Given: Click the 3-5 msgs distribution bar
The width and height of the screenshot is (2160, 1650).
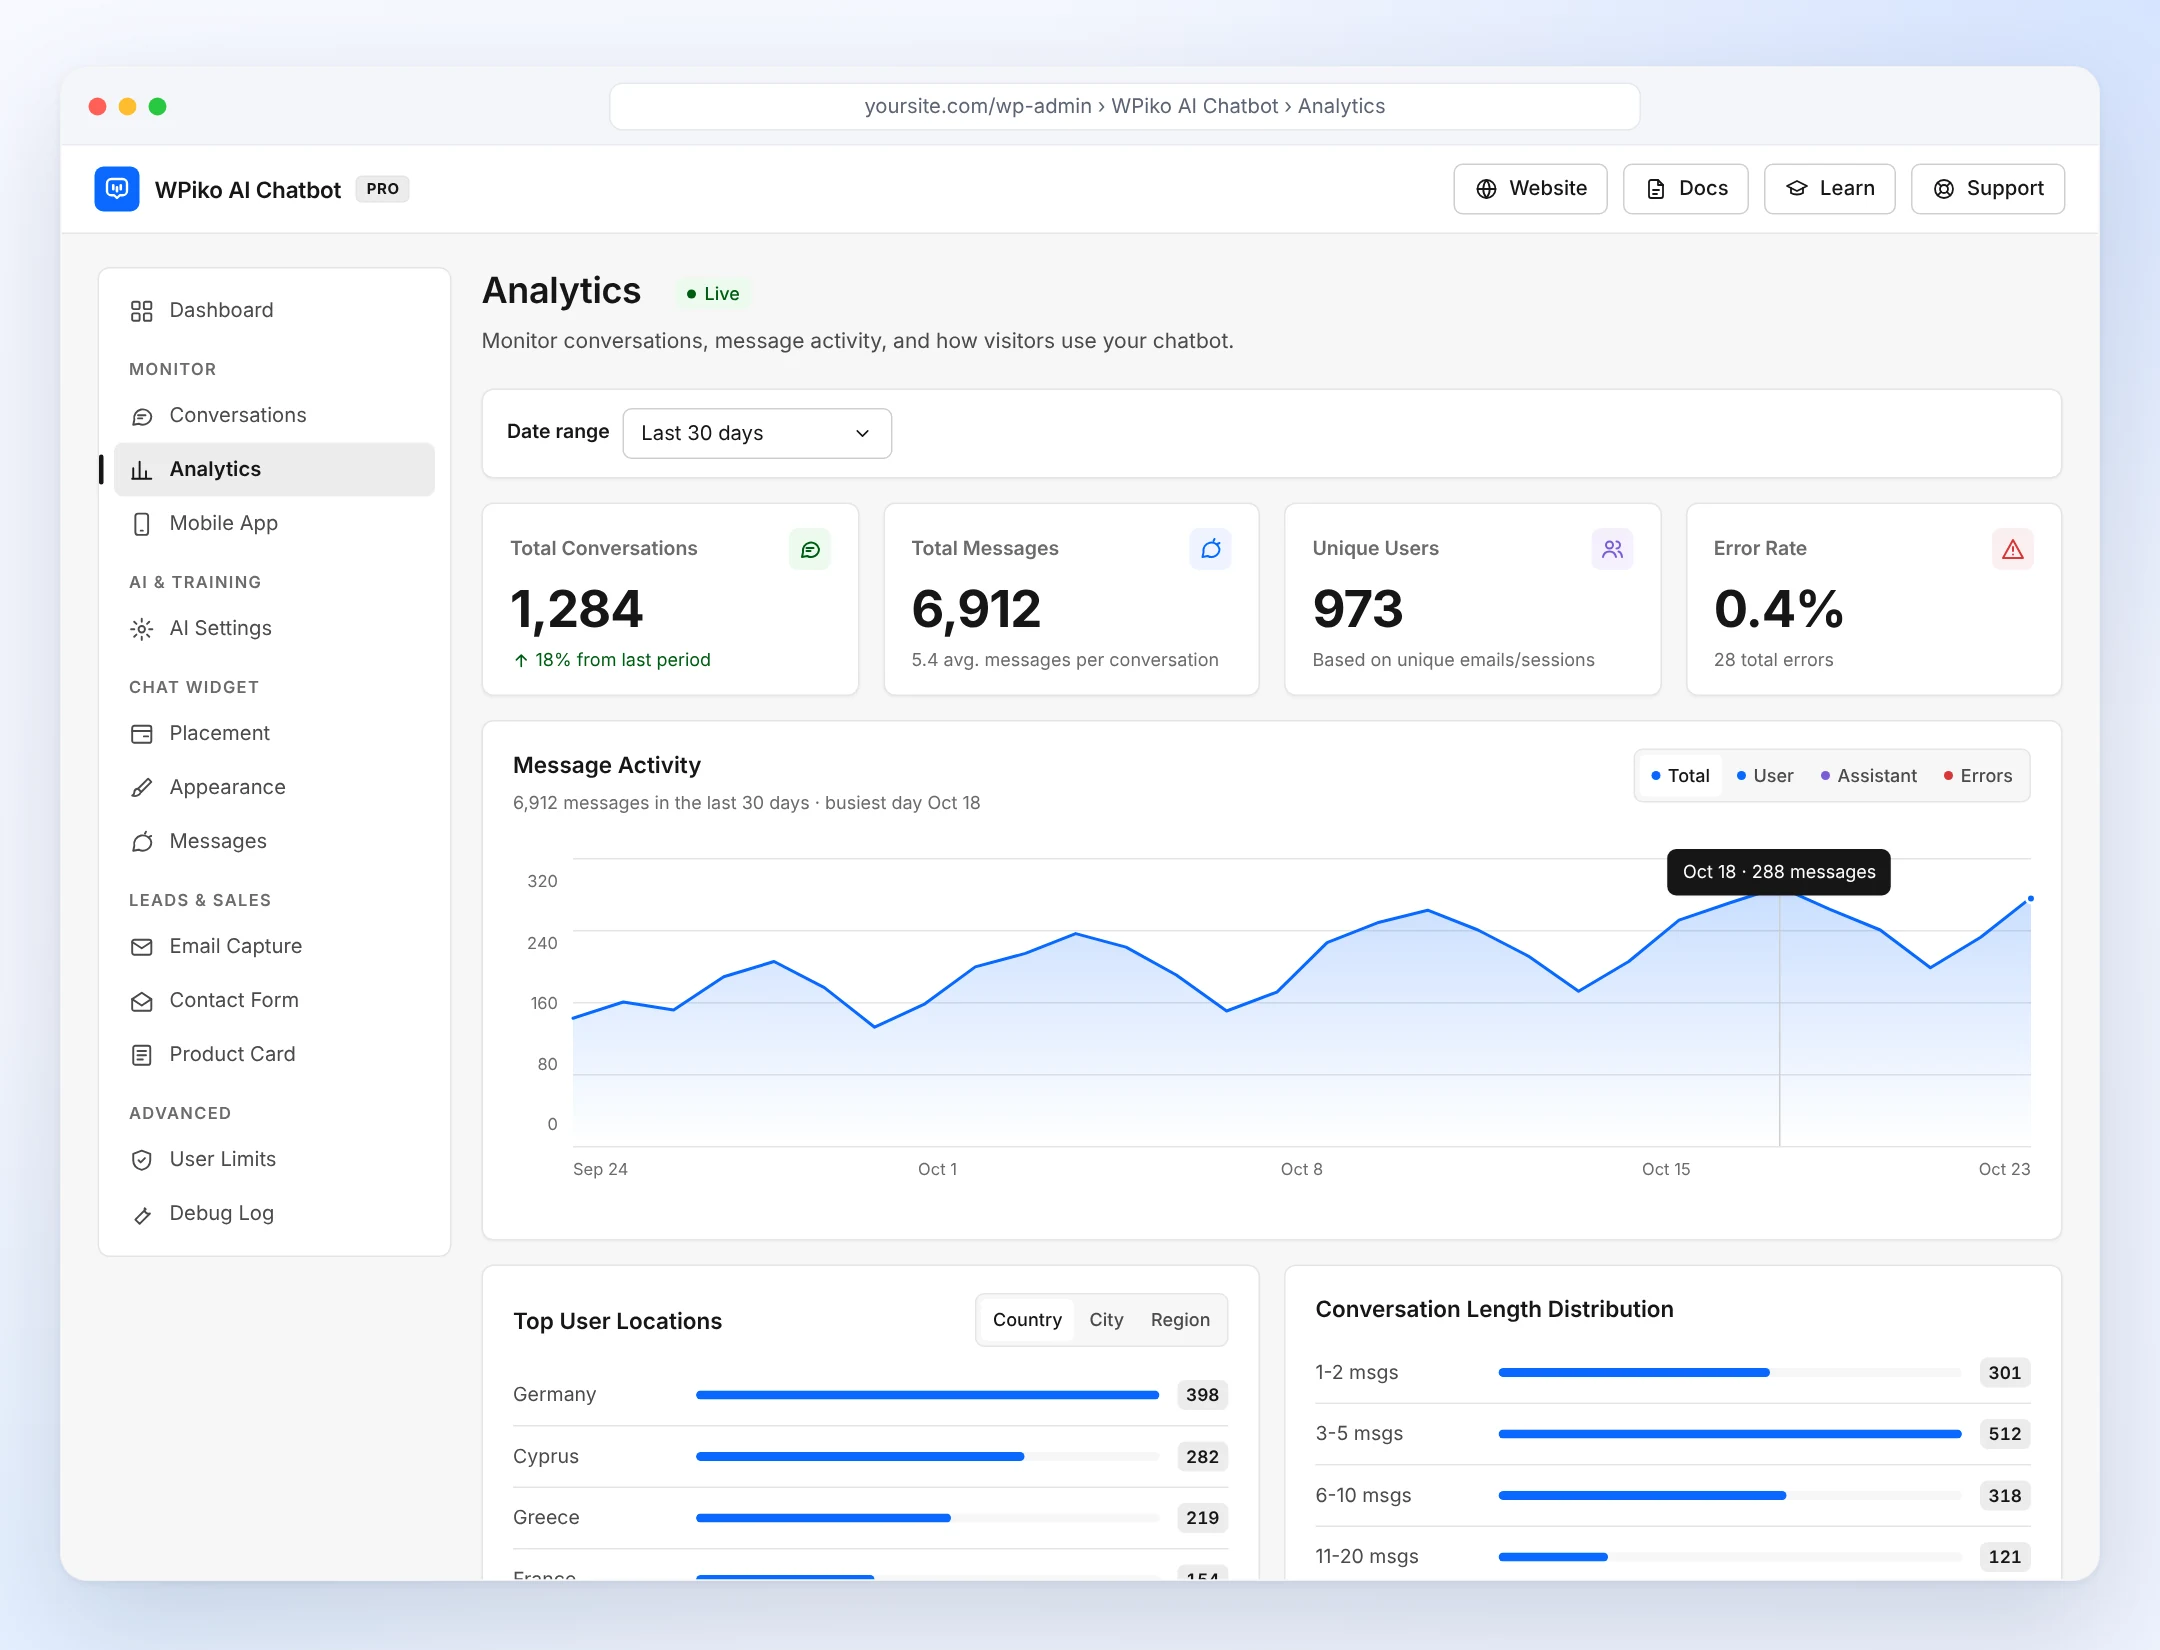Looking at the screenshot, I should click(x=1729, y=1434).
